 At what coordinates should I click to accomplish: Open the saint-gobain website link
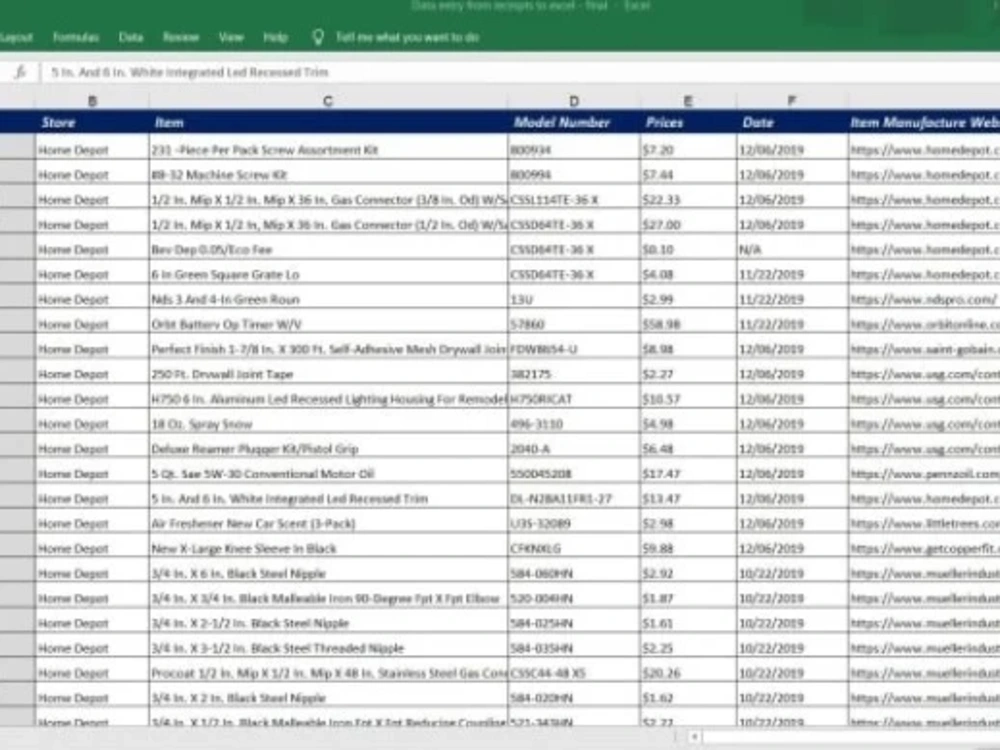[924, 349]
